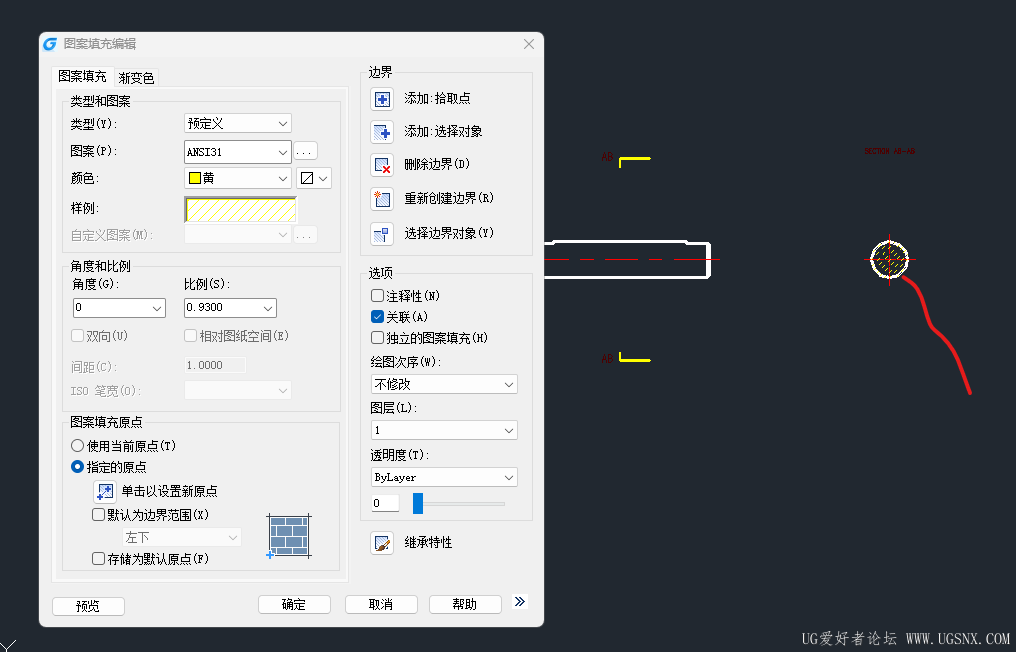This screenshot has width=1016, height=652.
Task: Click the brick origin preview thumbnail
Action: tap(289, 536)
